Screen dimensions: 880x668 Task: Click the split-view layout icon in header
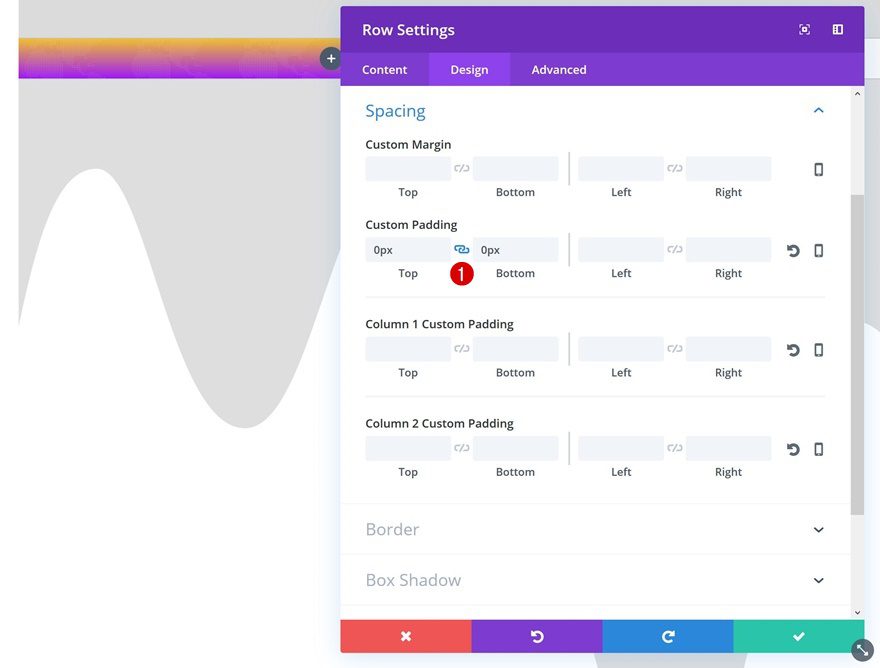[837, 30]
